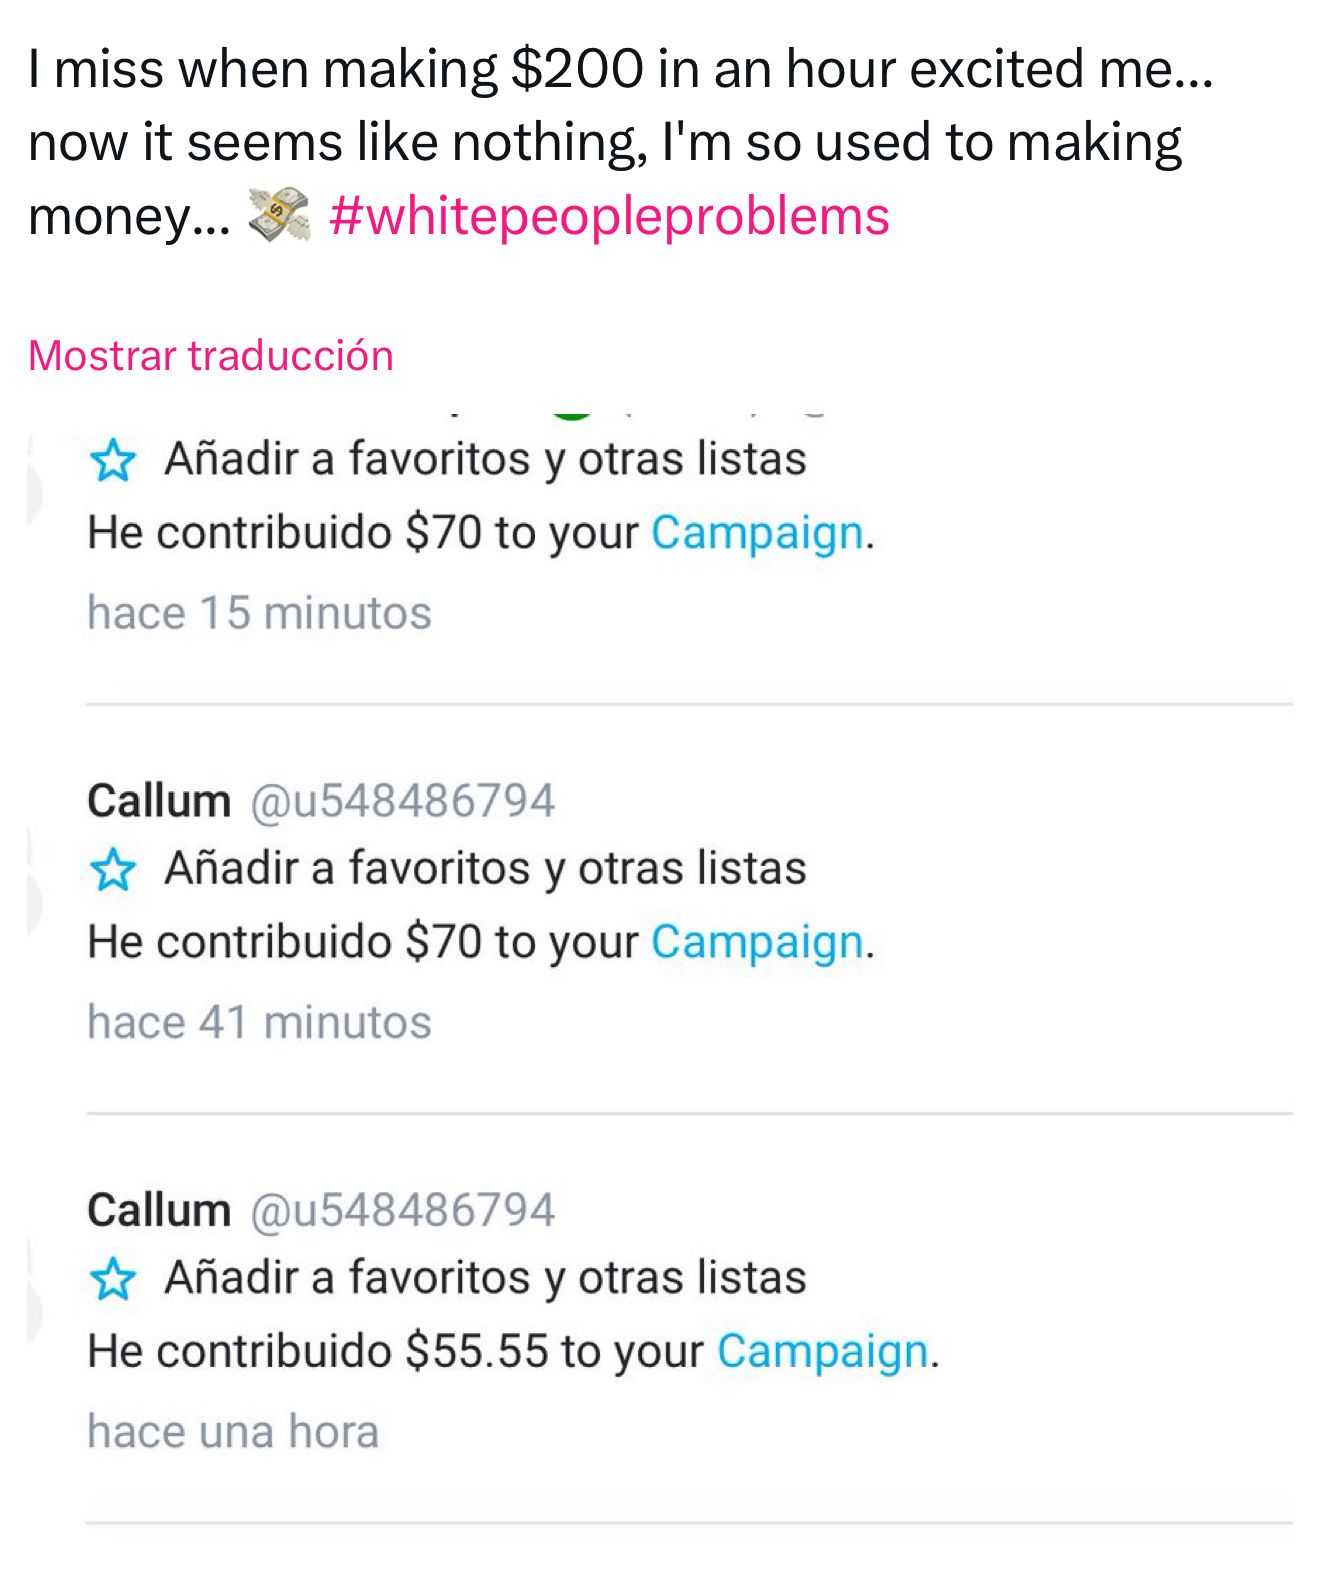The image size is (1320, 1587).
Task: Click Mostrar traducción to translate the post
Action: click(211, 356)
